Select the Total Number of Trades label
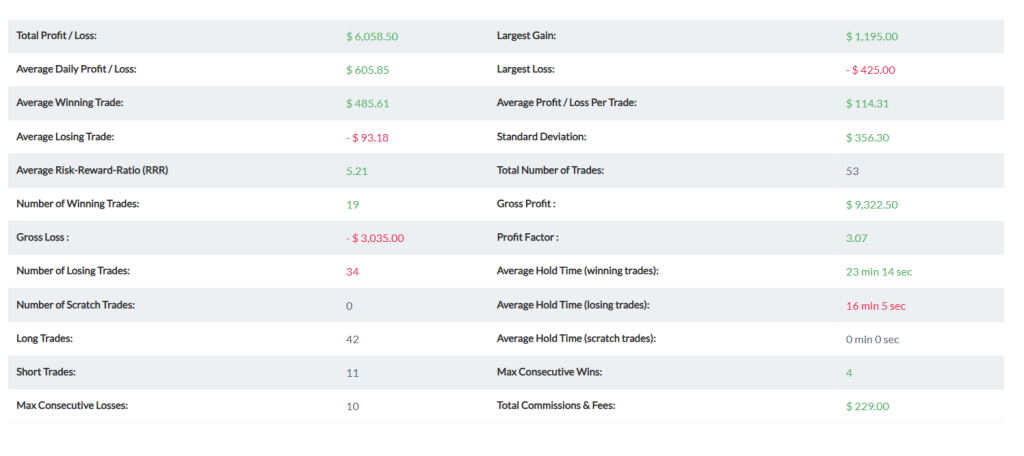This screenshot has height=456, width=1024. [551, 170]
